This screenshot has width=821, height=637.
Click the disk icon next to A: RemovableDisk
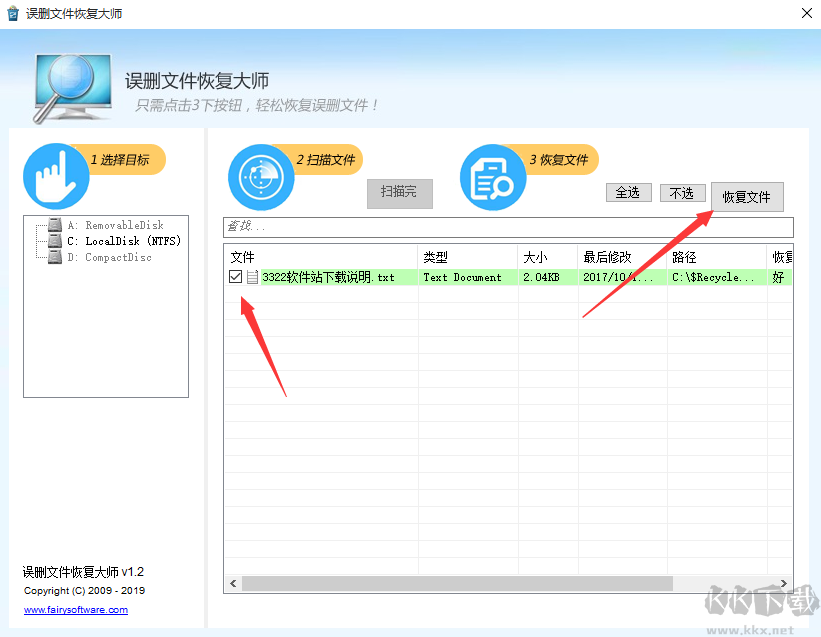tap(53, 225)
